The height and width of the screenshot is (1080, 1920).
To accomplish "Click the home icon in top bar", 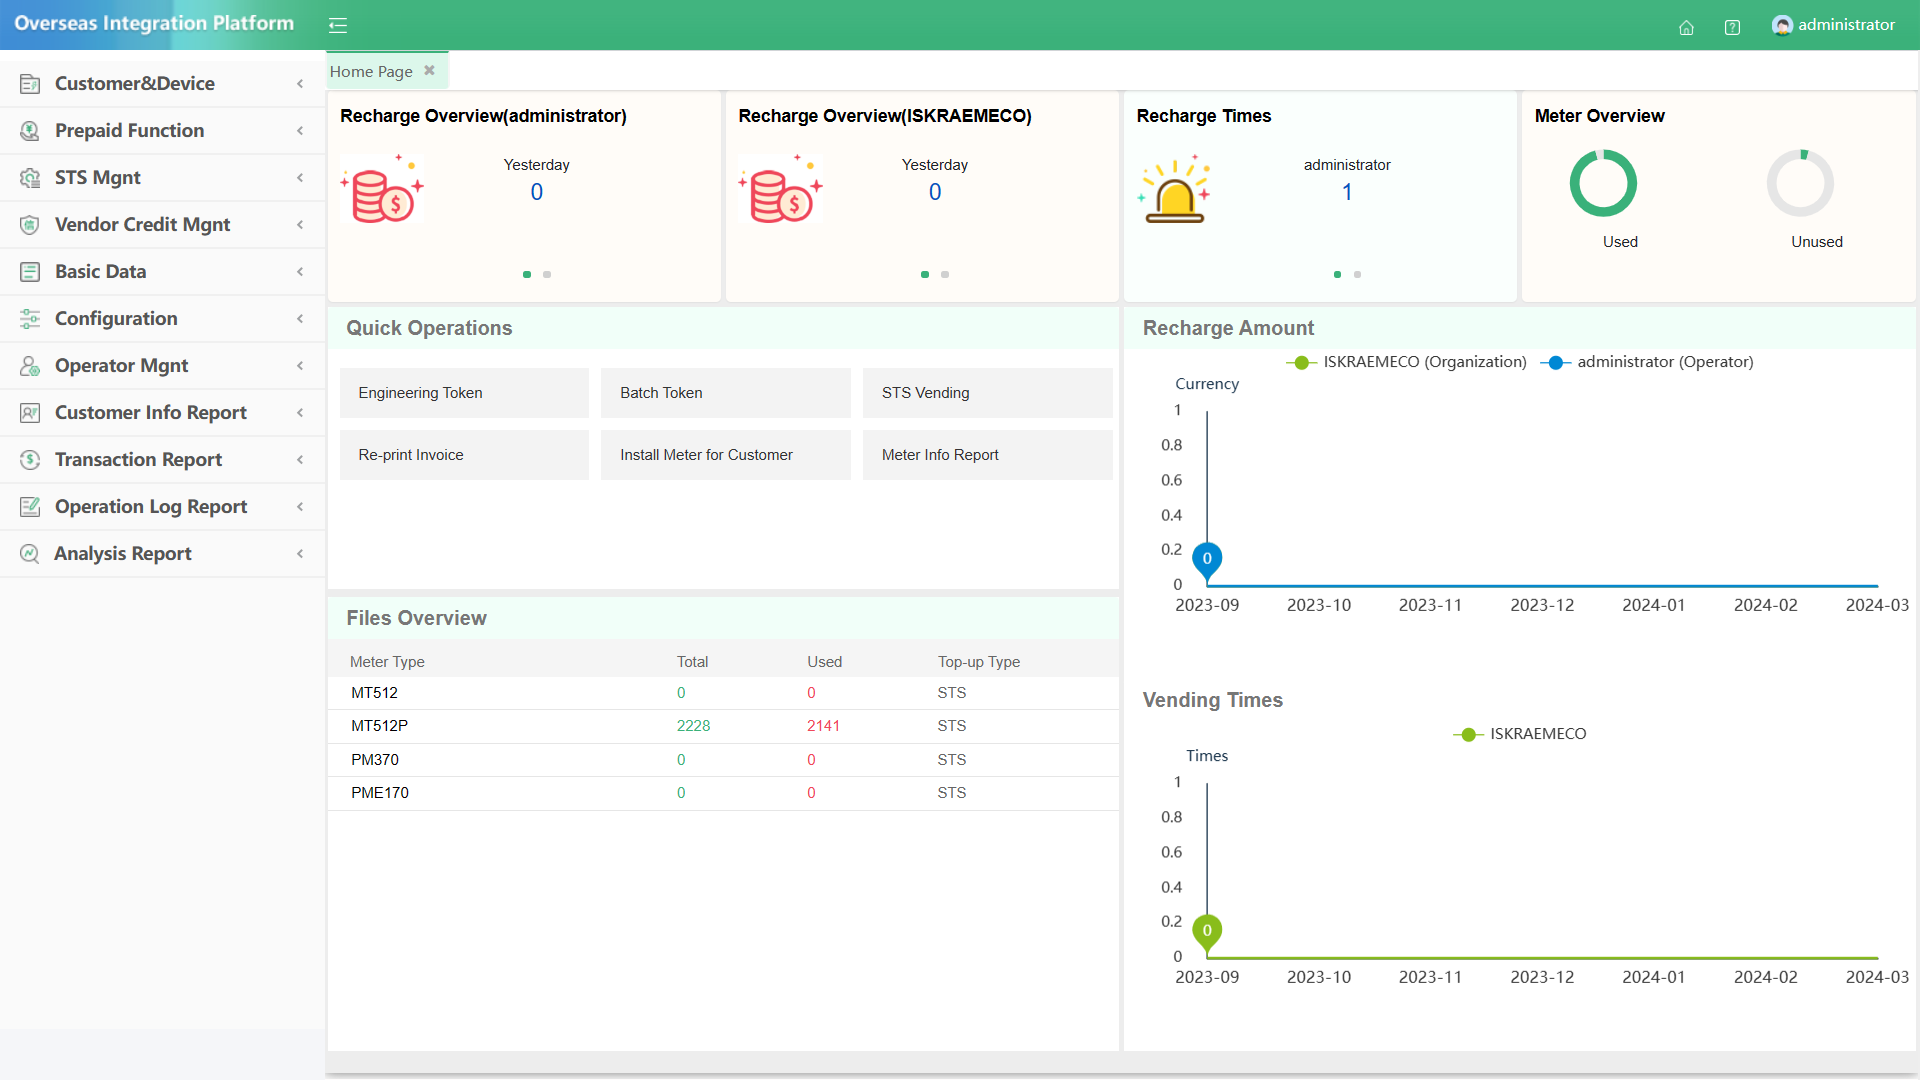I will tap(1686, 27).
